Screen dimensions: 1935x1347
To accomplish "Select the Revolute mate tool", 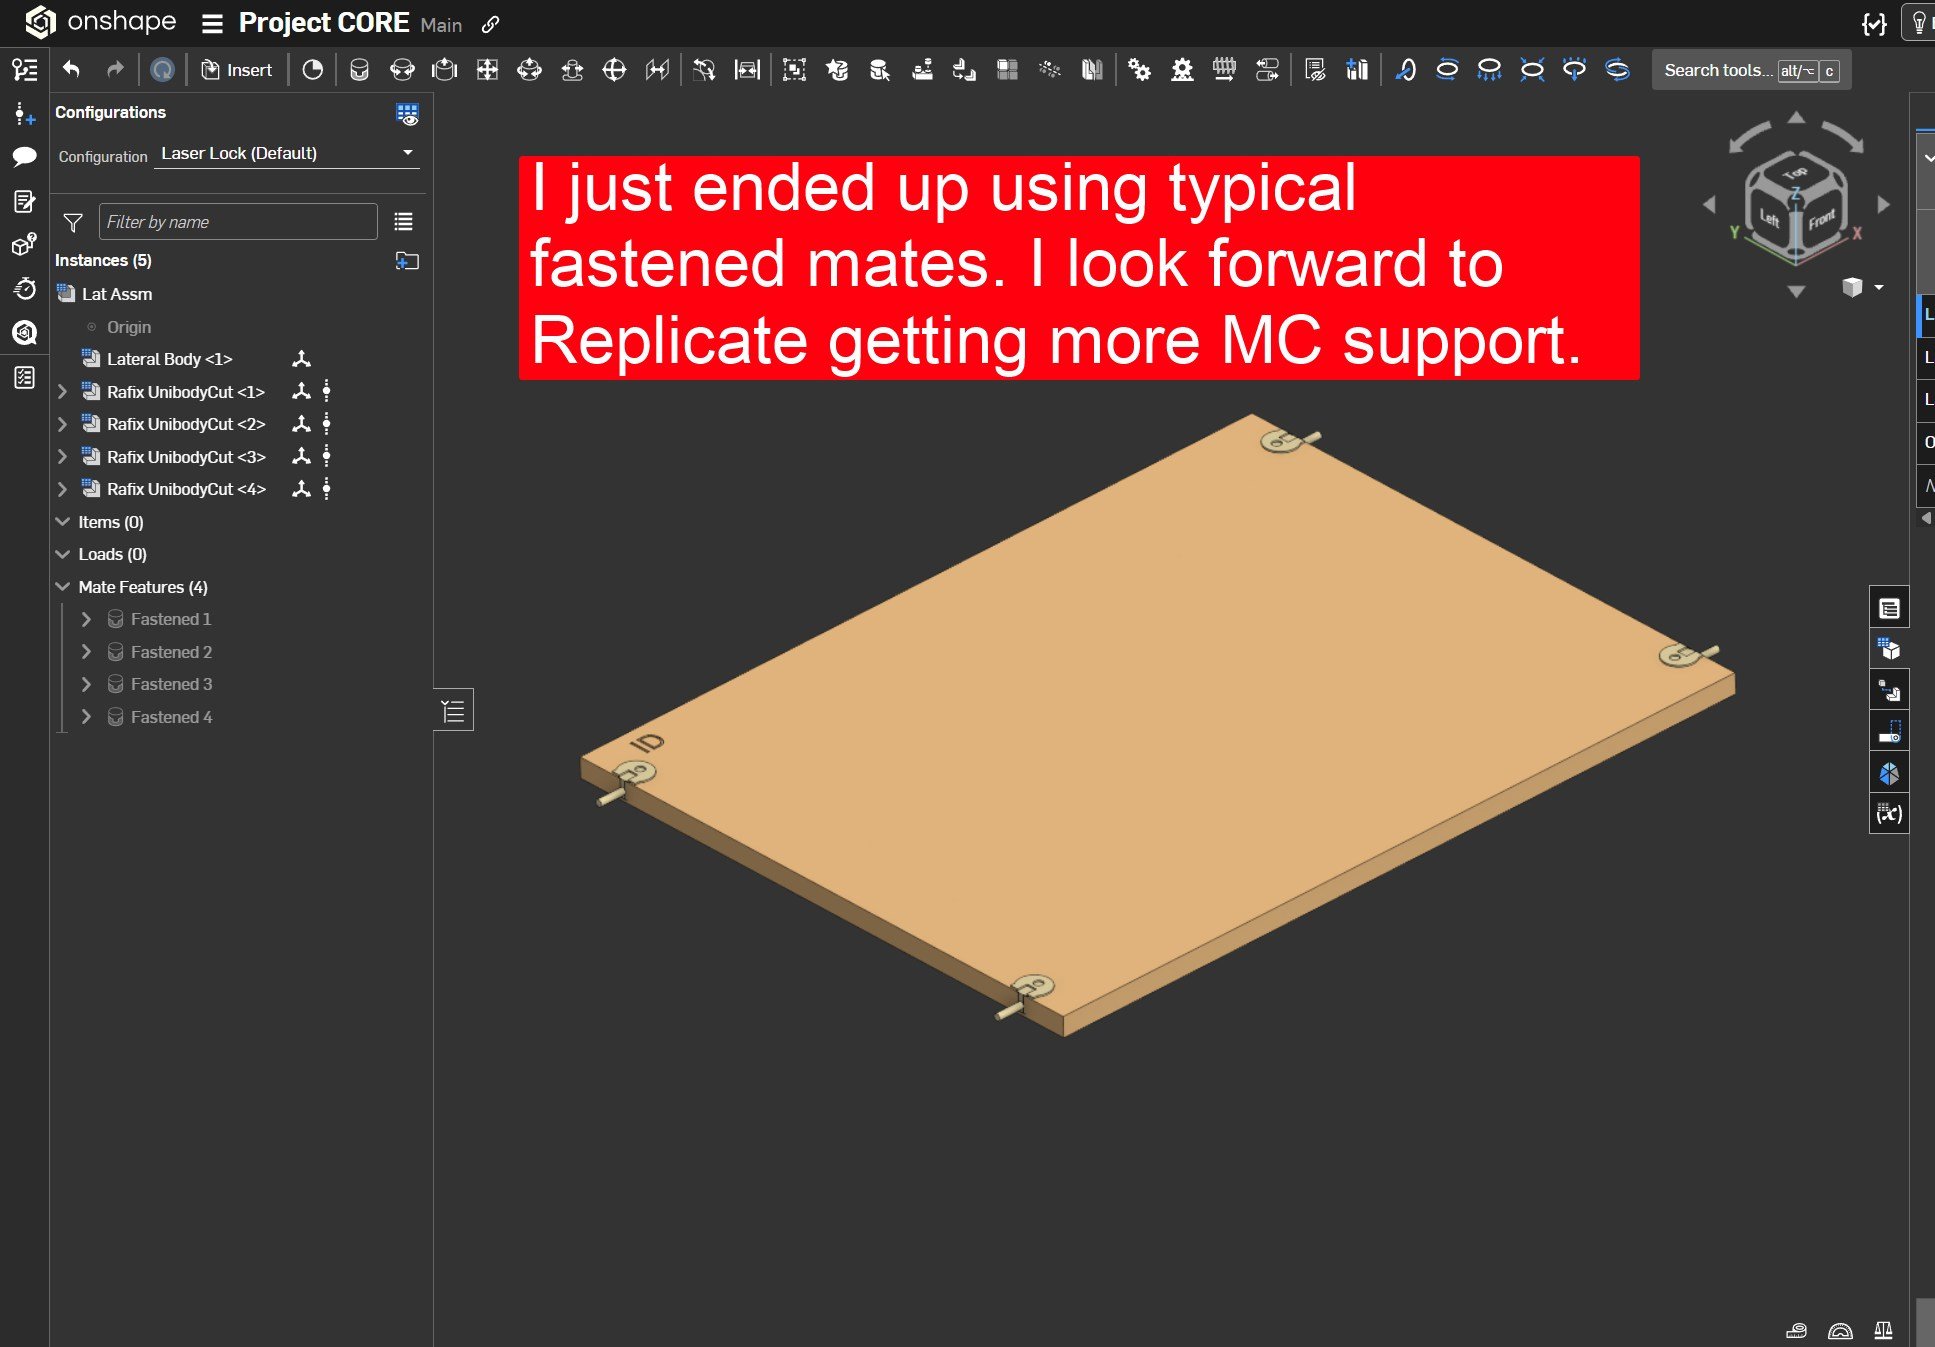I will coord(402,70).
